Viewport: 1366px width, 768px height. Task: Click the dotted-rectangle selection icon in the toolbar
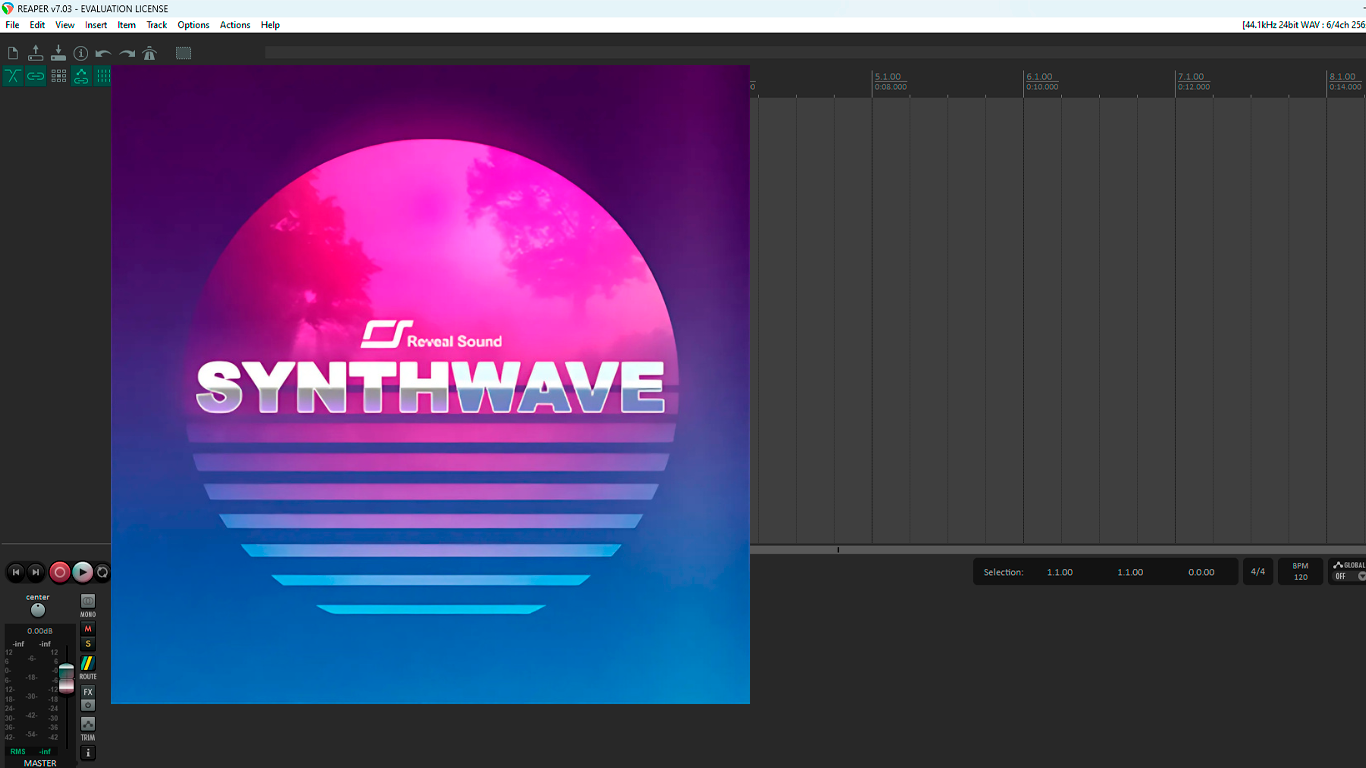183,53
